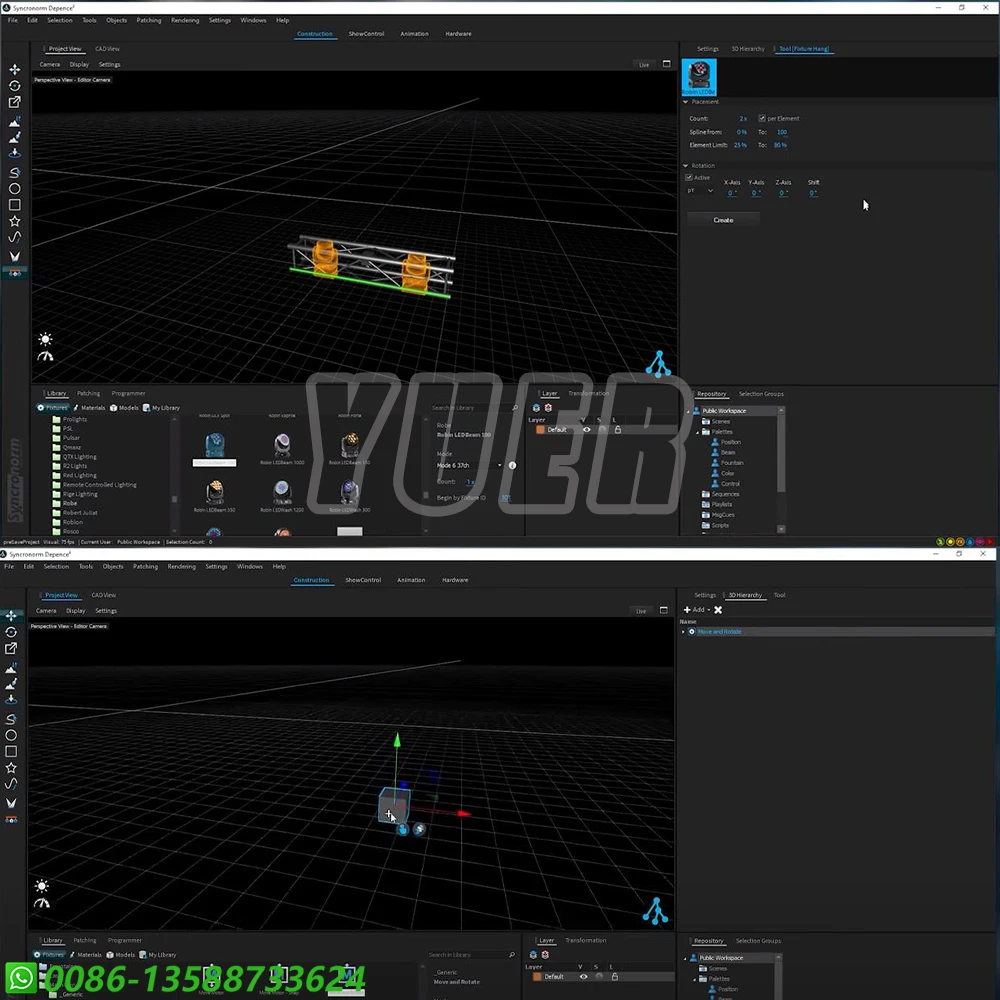The width and height of the screenshot is (1000, 1000).
Task: Click the maximize viewport icon next to upper Live
Action: [666, 64]
